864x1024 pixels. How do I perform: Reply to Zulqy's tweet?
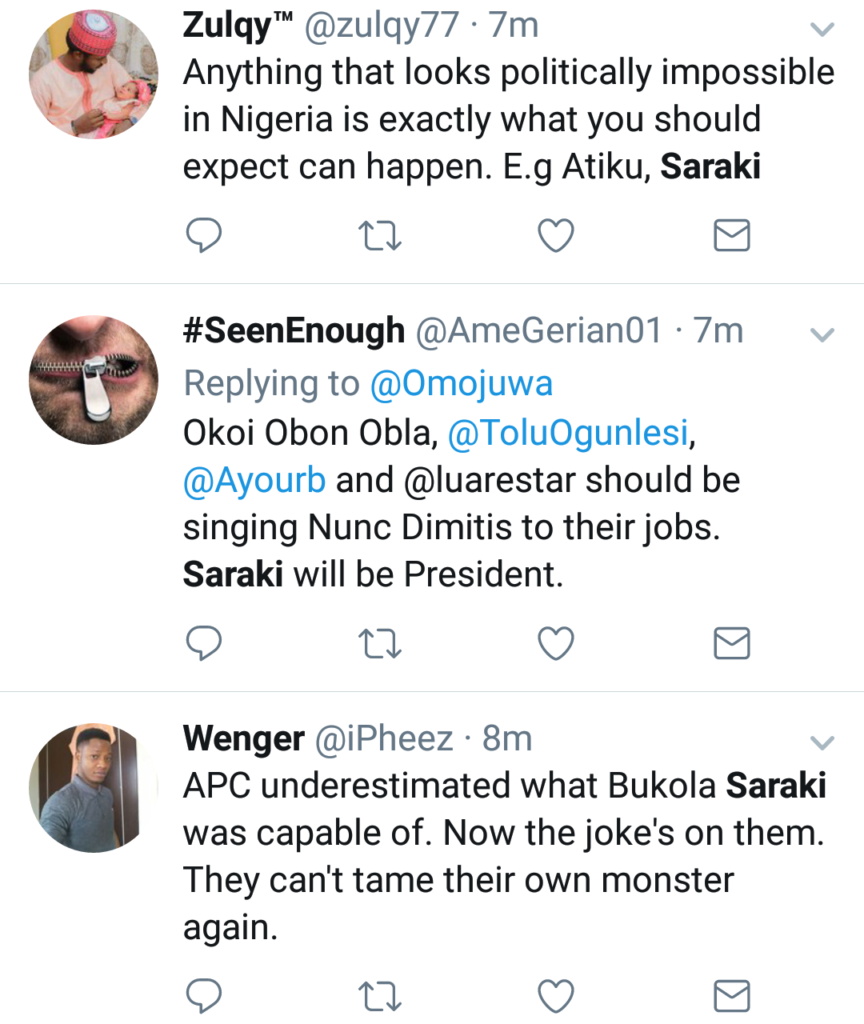tap(205, 236)
